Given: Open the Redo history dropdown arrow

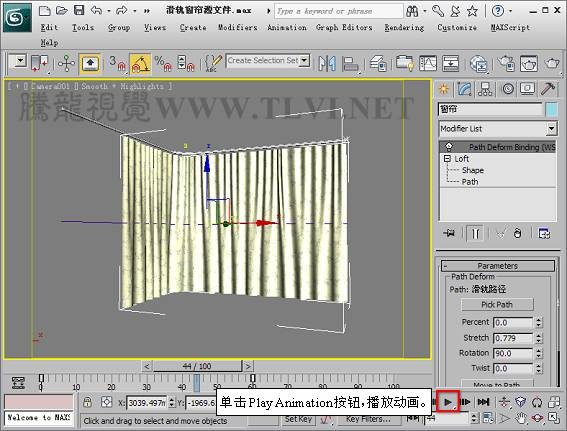Looking at the screenshot, I should point(135,11).
